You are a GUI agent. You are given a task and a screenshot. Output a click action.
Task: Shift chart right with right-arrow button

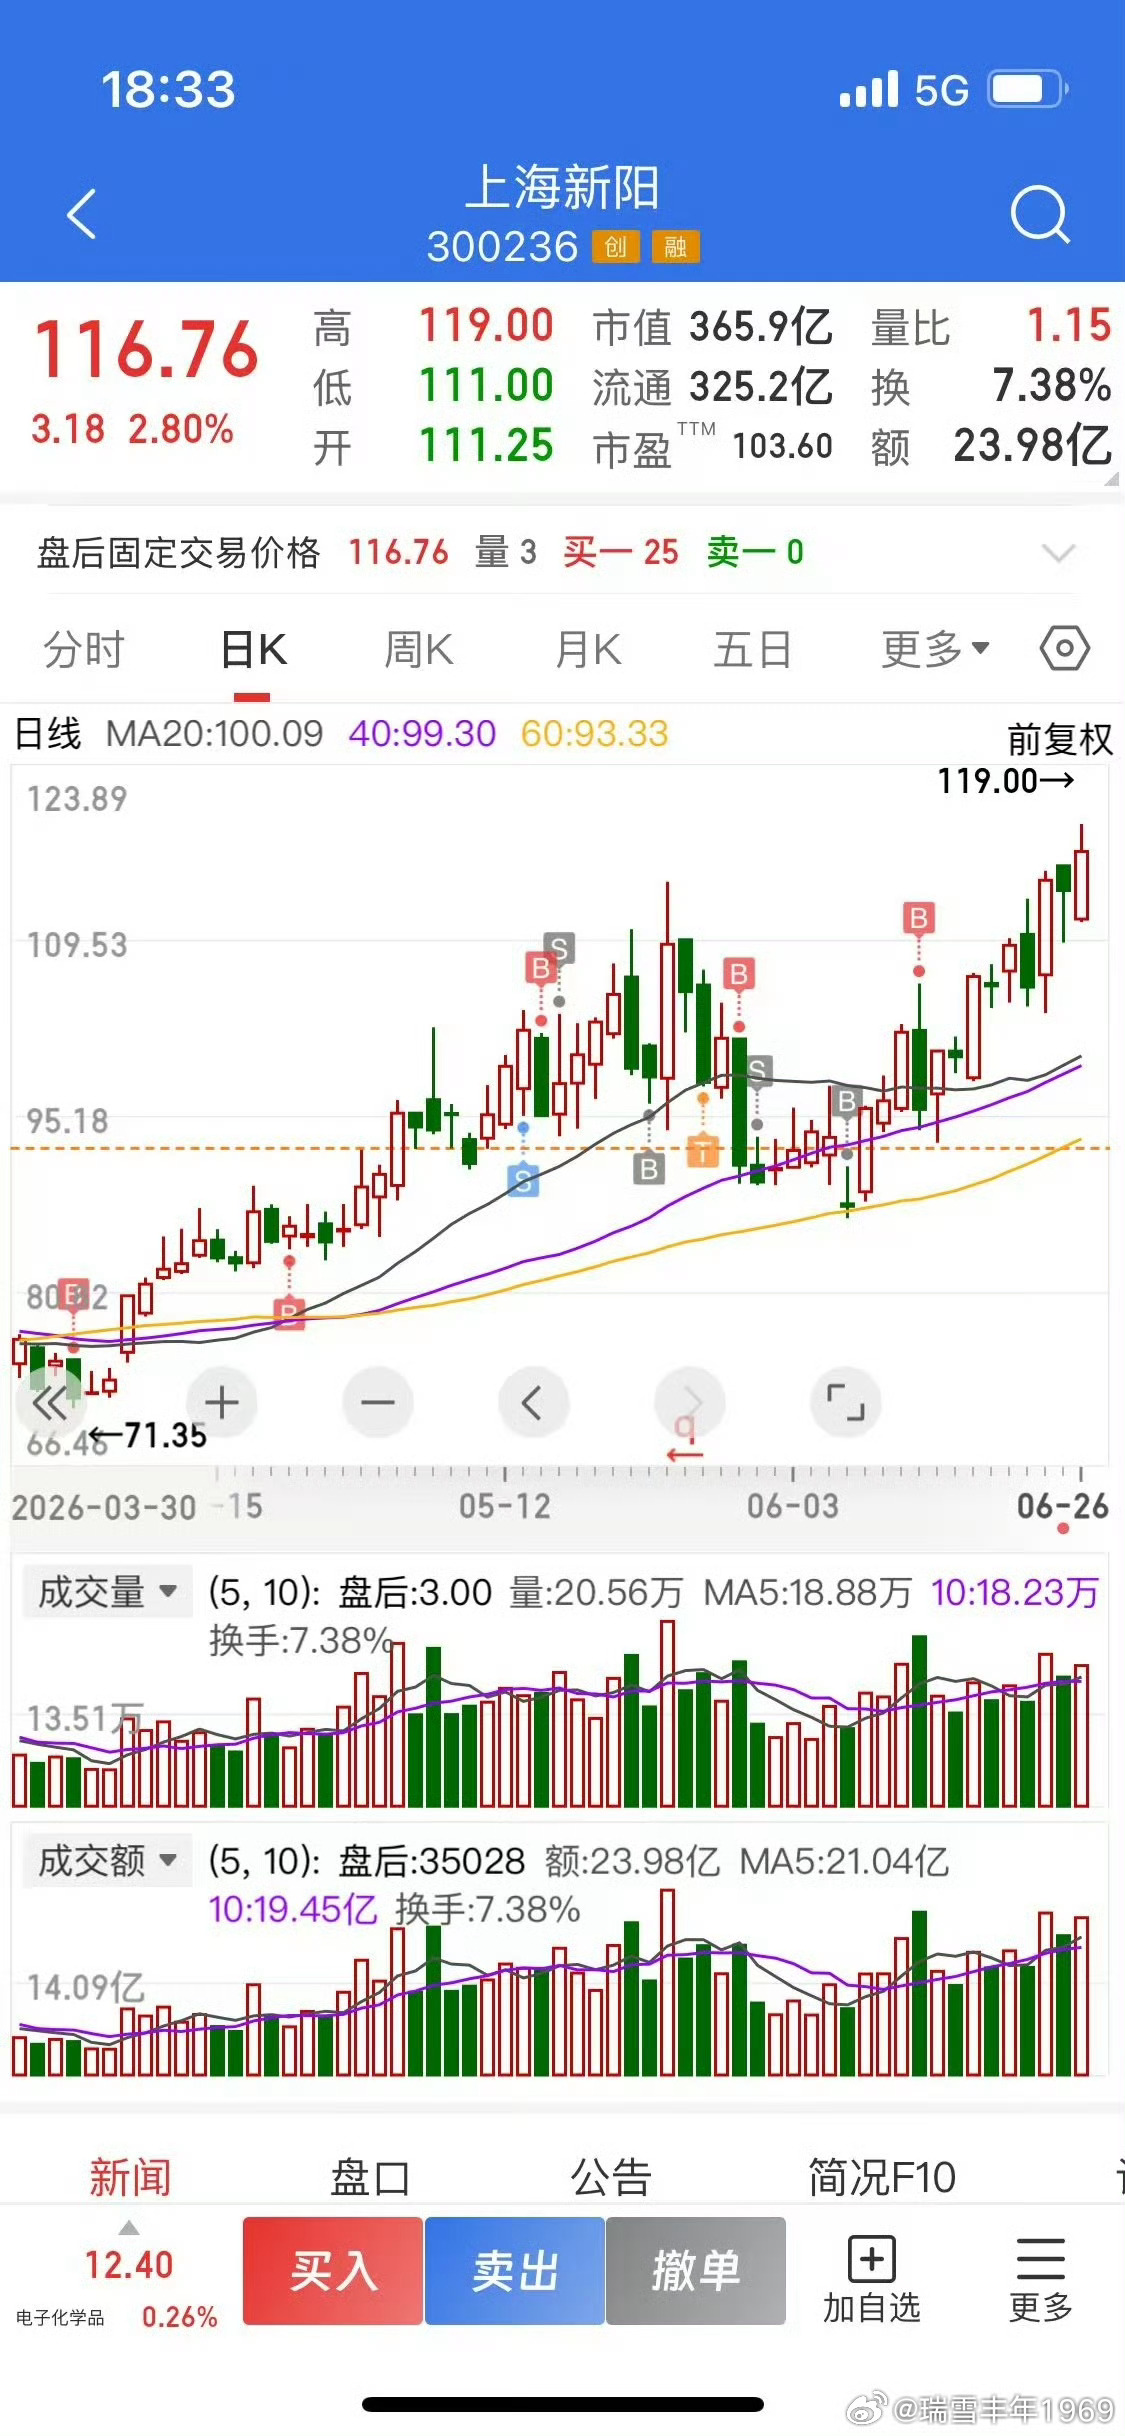689,1402
